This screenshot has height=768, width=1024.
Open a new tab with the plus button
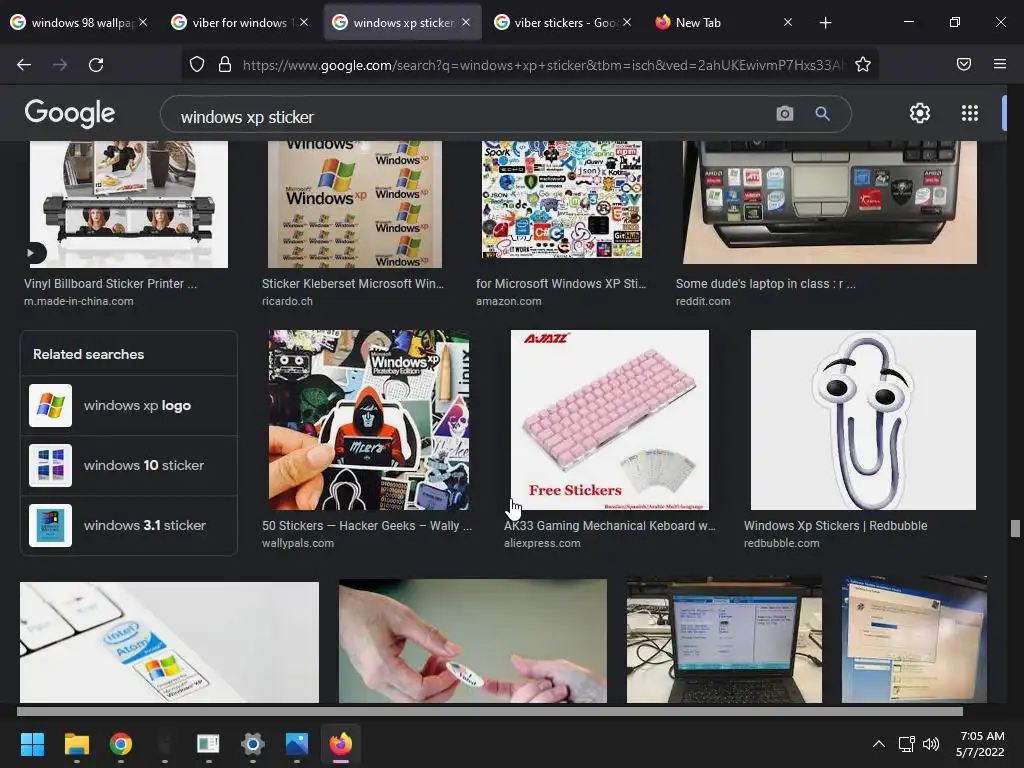(x=825, y=23)
